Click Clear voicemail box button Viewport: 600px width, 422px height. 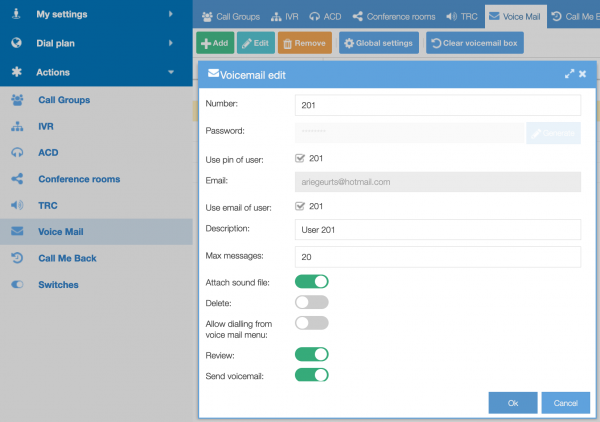(474, 43)
